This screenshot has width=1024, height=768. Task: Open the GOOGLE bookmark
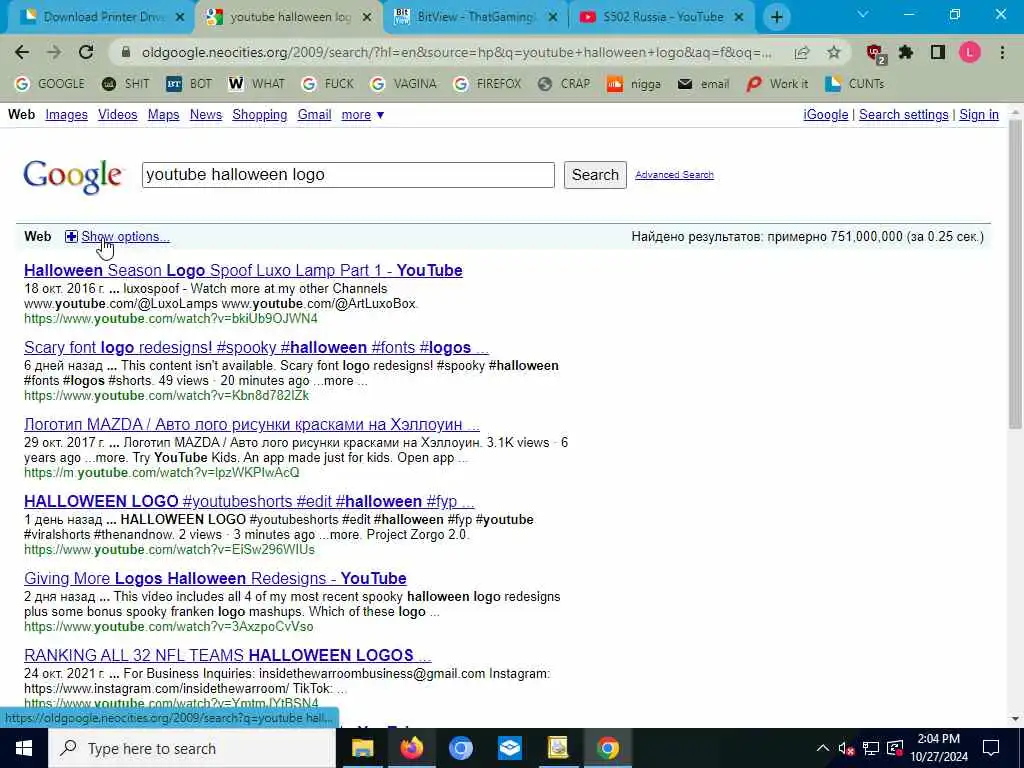tap(50, 84)
